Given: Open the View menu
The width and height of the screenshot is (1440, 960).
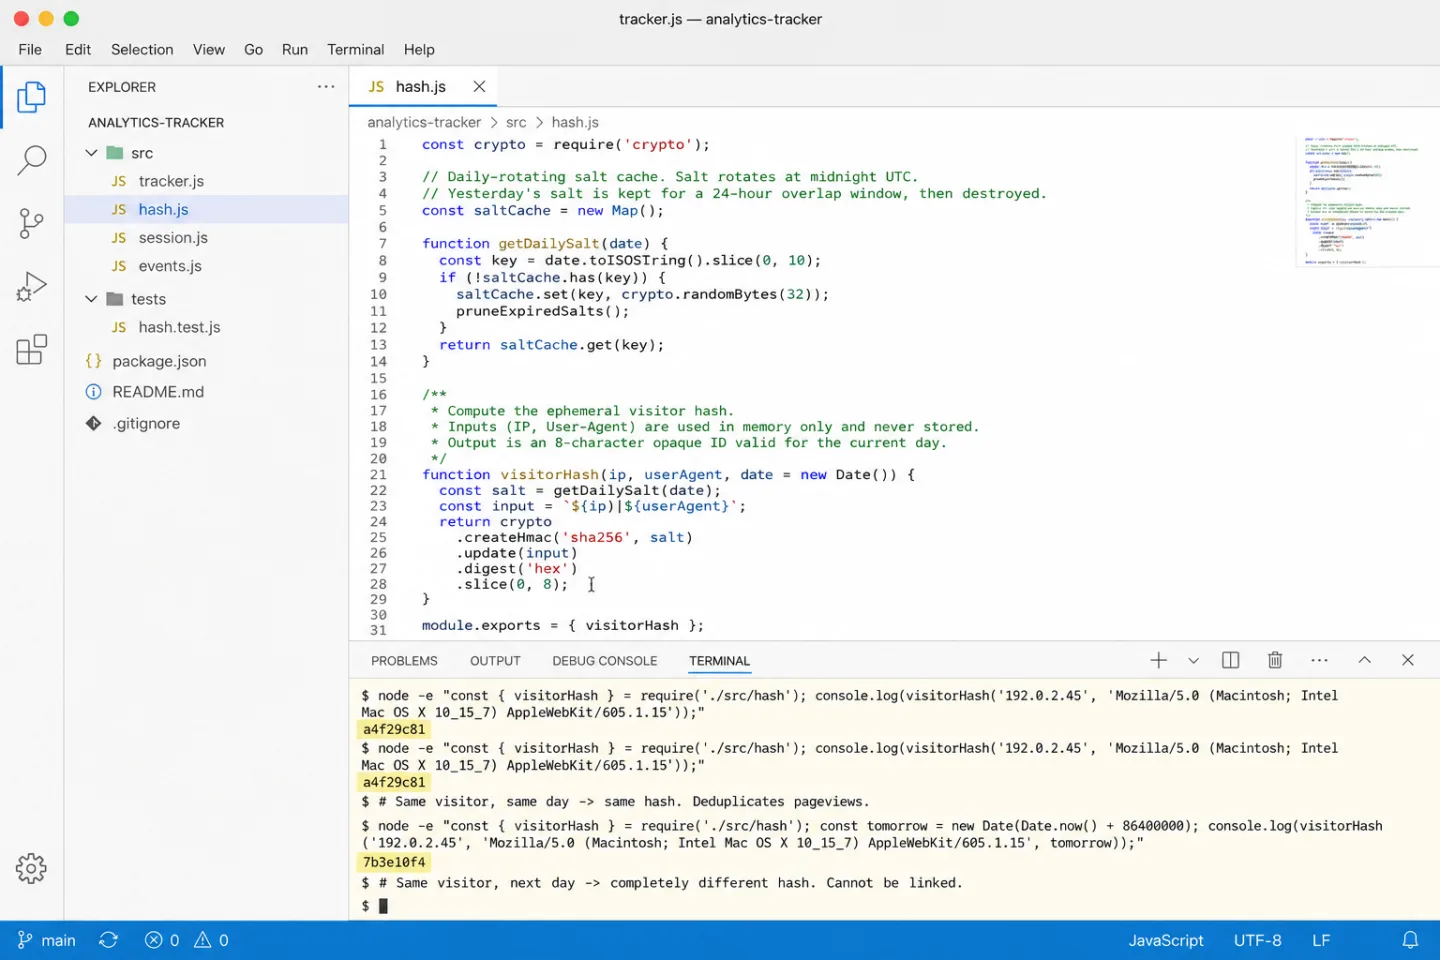Looking at the screenshot, I should coord(209,49).
